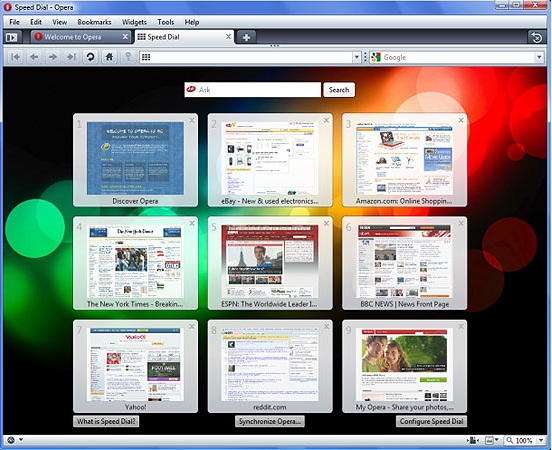Expand the Google search engine dropdown
This screenshot has width=552, height=450.
(x=539, y=57)
